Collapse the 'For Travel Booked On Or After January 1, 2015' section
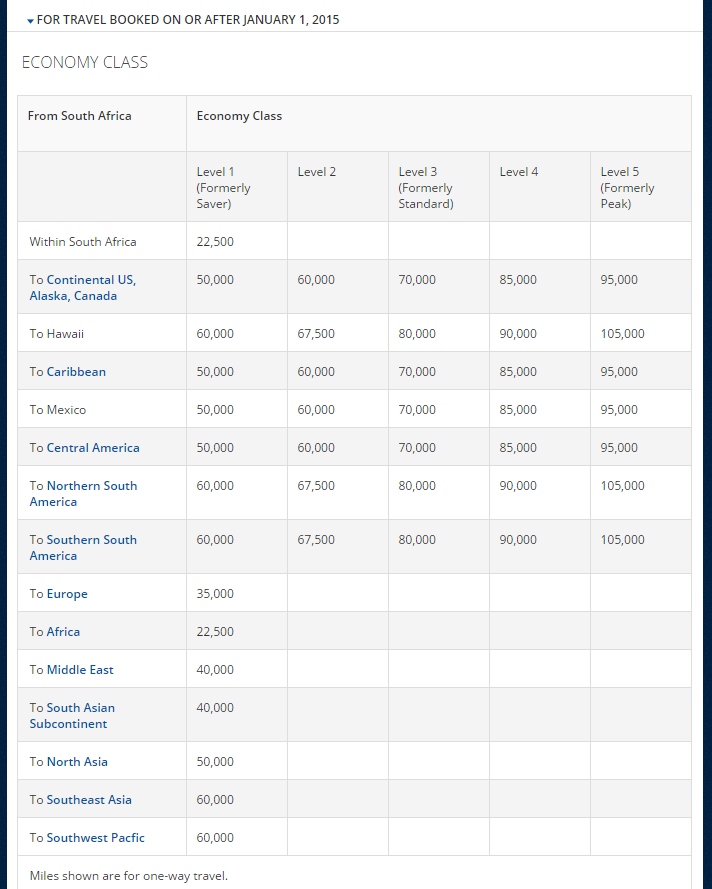Viewport: 712px width, 889px height. coord(188,20)
